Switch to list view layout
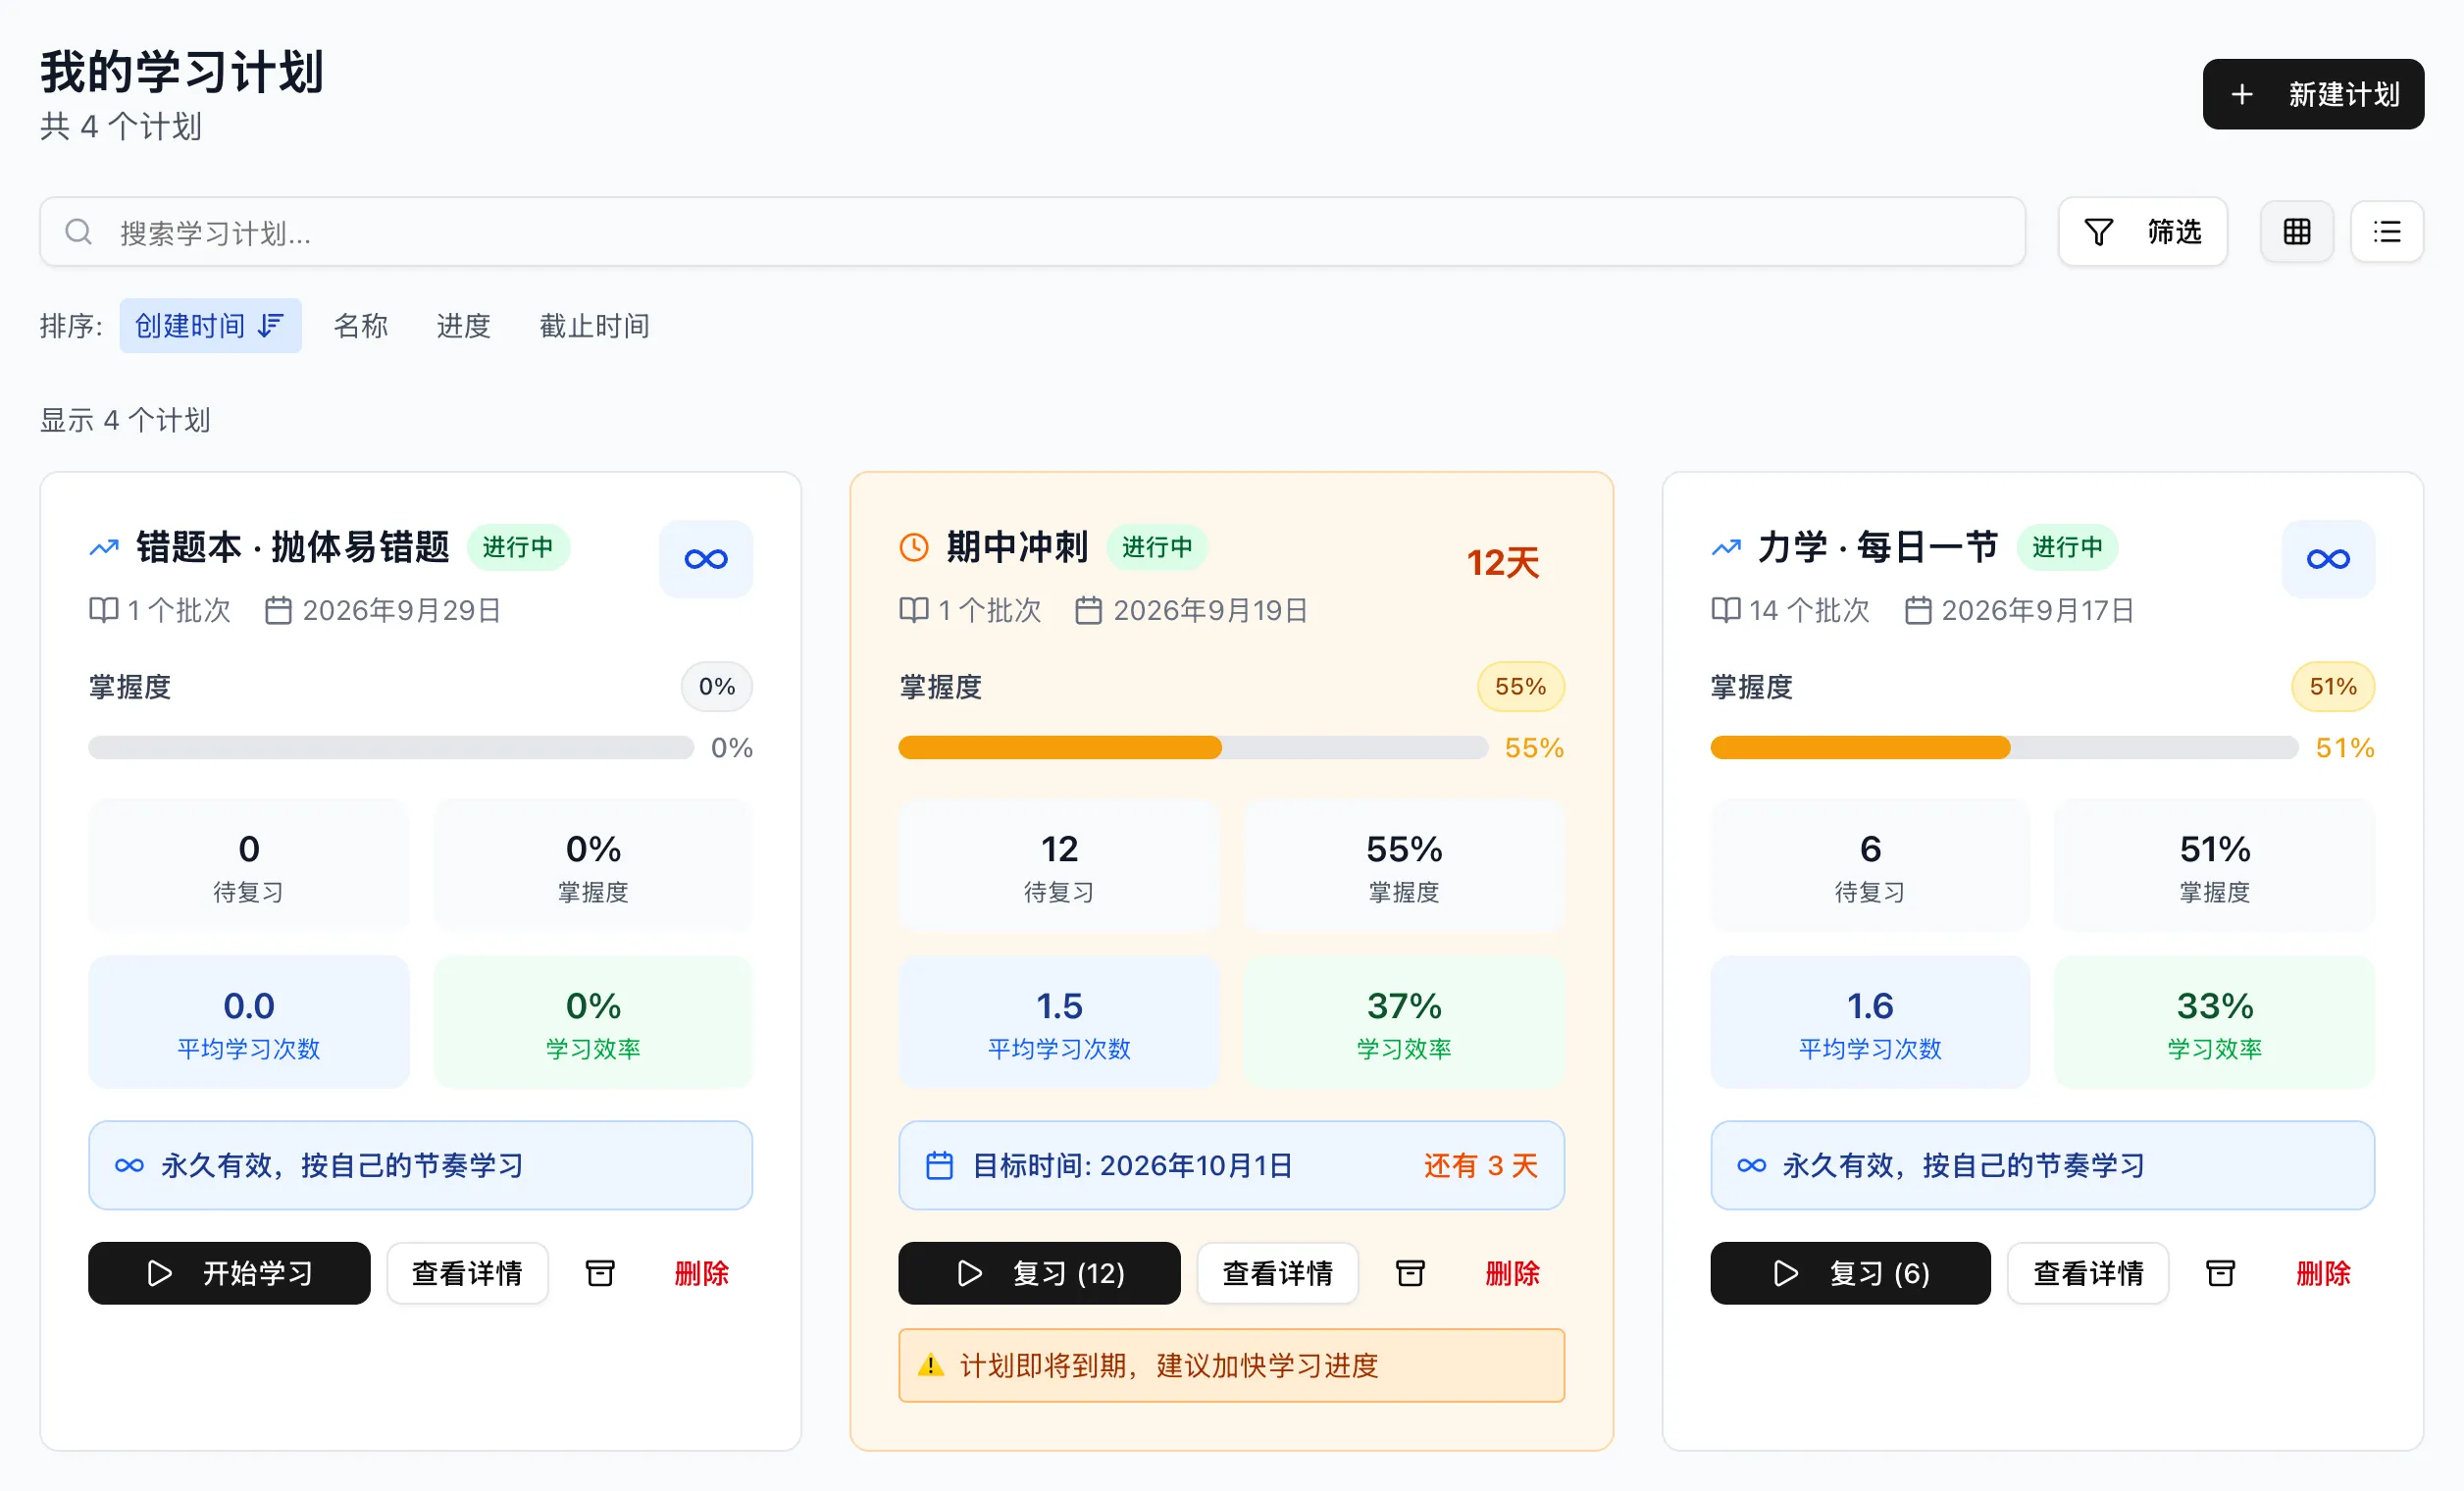Viewport: 2464px width, 1491px height. click(x=2386, y=232)
